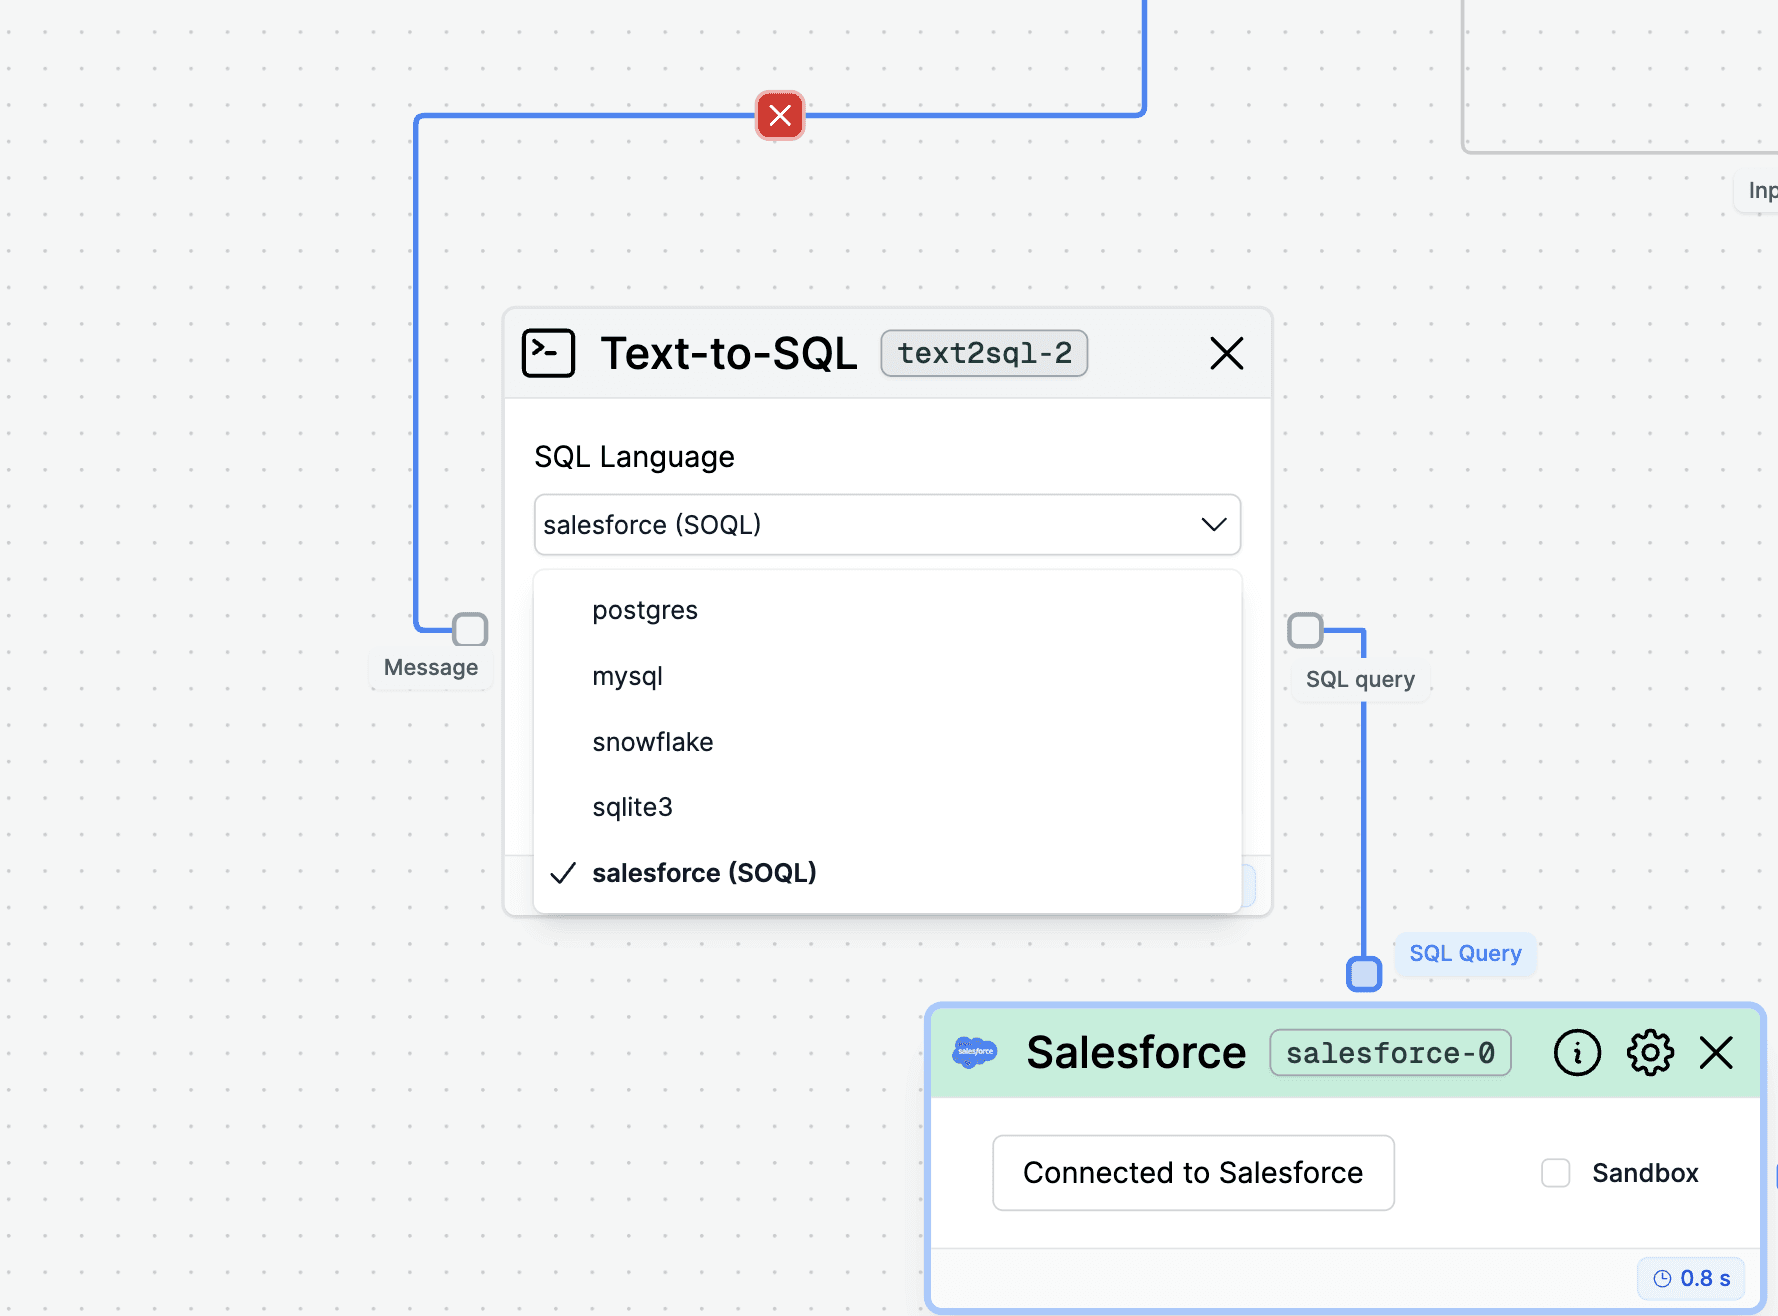Click the SQL query output port
This screenshot has width=1778, height=1316.
1305,630
